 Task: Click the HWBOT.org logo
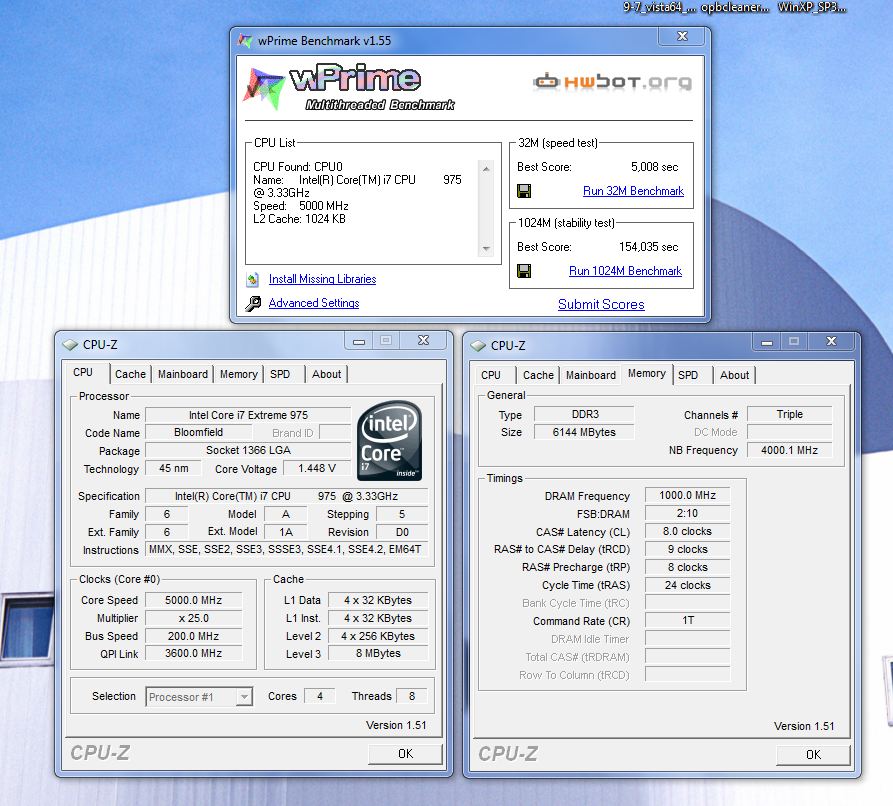pos(612,82)
